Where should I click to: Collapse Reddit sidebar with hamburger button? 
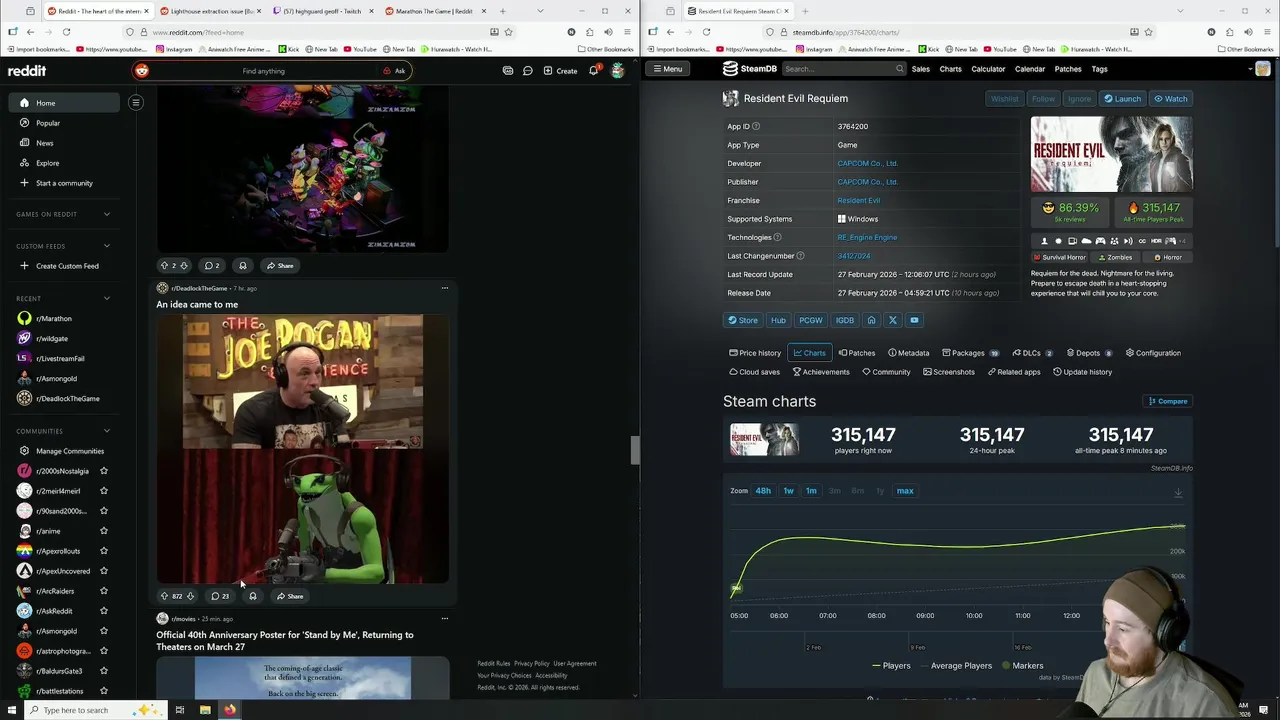tap(136, 102)
